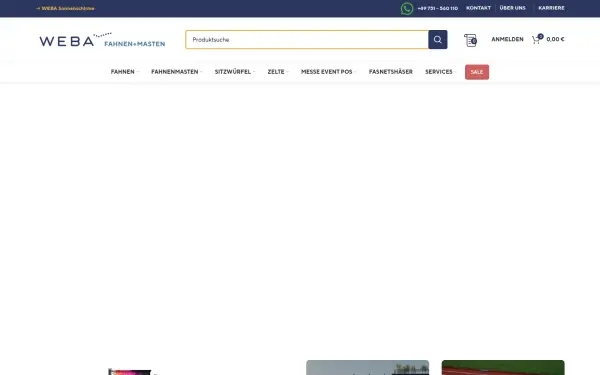Click the phone number +49 731 link

437,8
